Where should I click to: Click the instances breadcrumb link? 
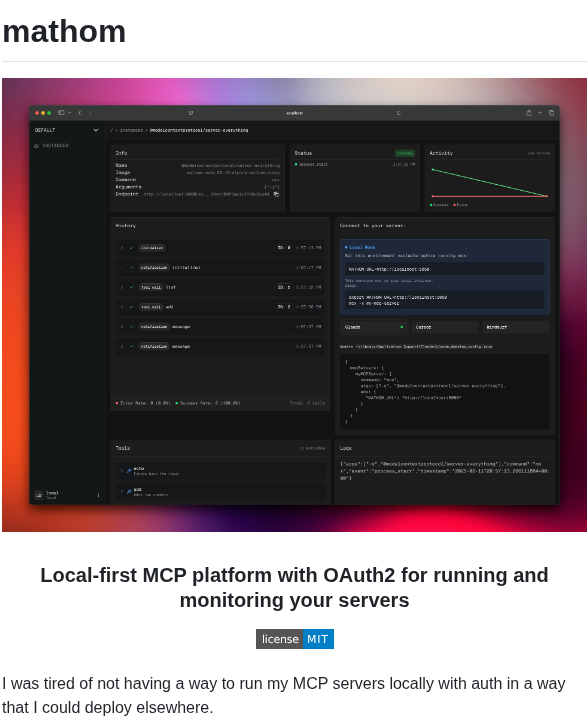(x=131, y=130)
